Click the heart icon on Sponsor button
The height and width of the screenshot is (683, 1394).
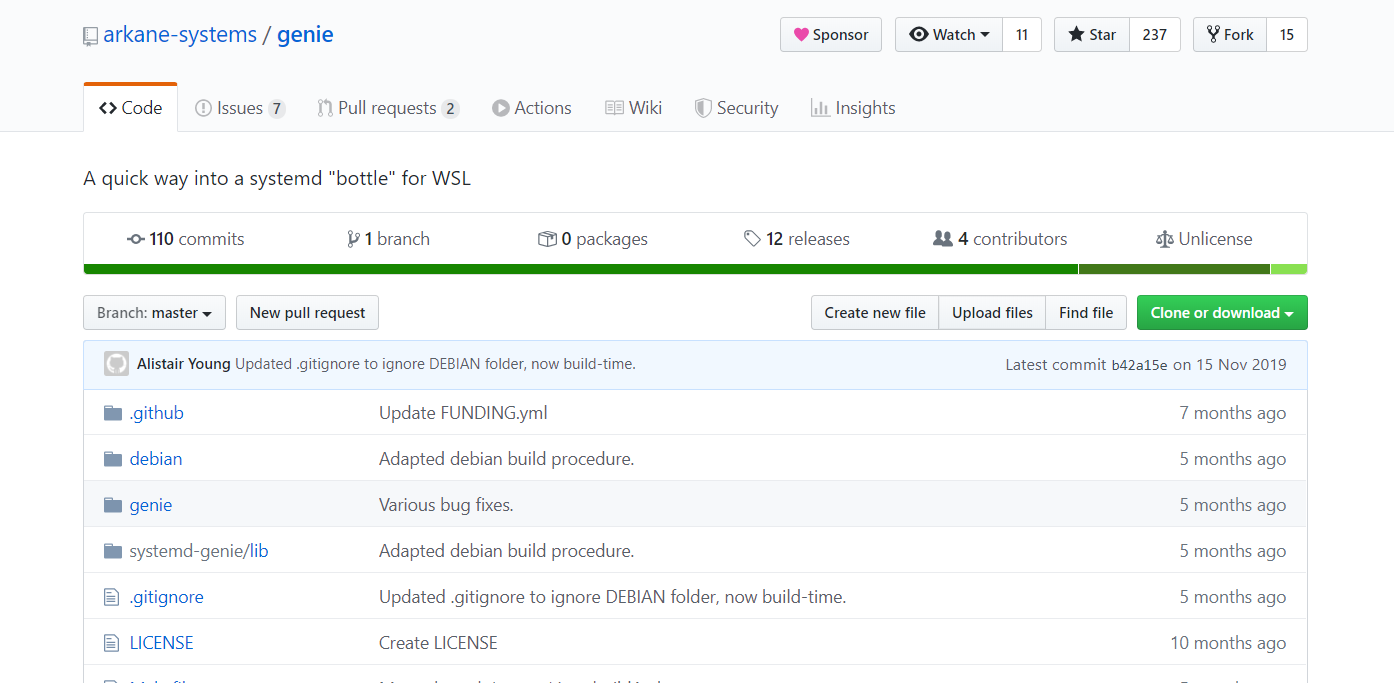801,35
